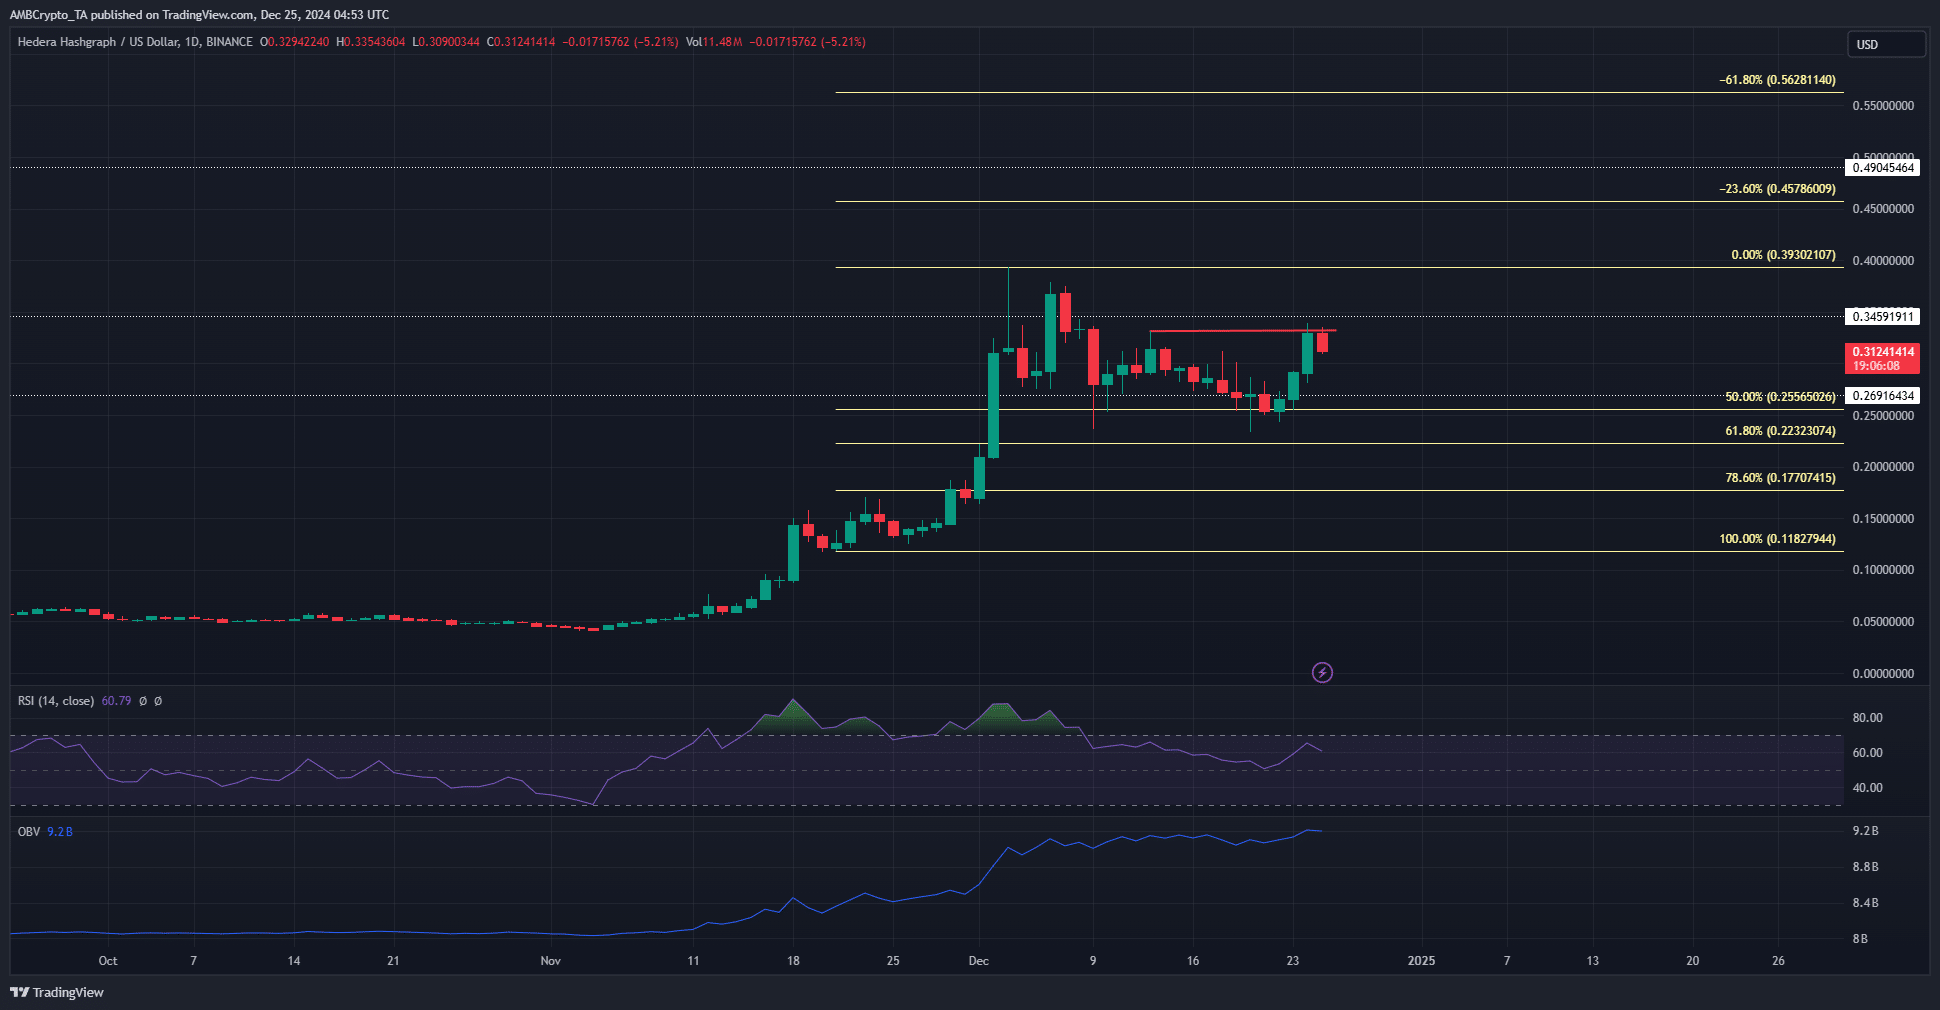The image size is (1940, 1010).
Task: Select the 100.00% (0.11827944) Fib label
Action: [x=1777, y=539]
